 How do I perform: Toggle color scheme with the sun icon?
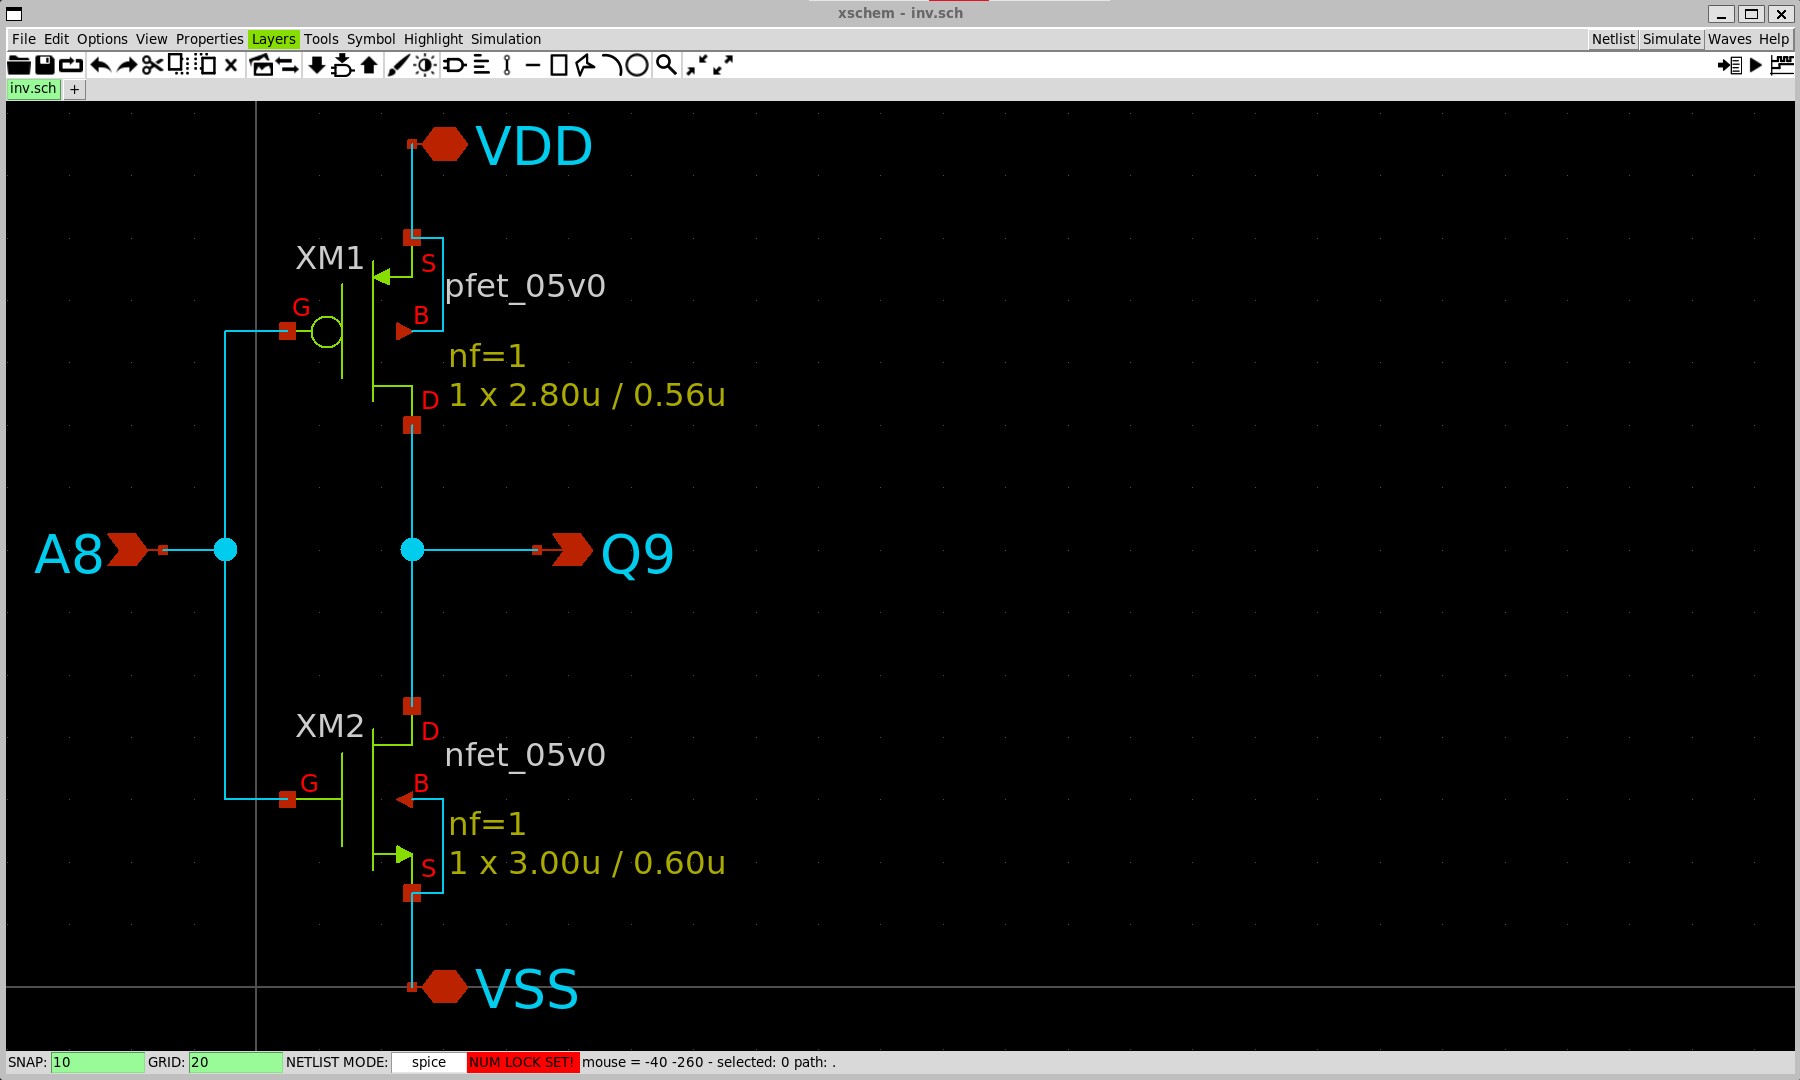(x=425, y=65)
